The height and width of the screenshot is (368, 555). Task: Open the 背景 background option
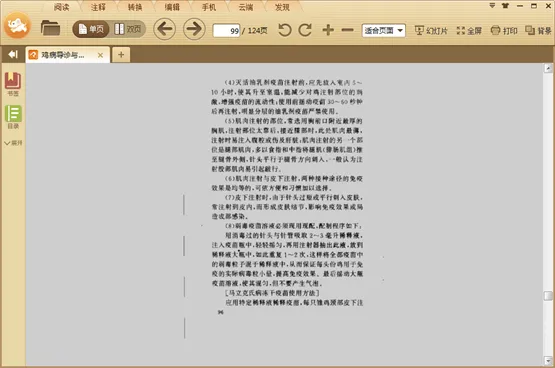(538, 31)
